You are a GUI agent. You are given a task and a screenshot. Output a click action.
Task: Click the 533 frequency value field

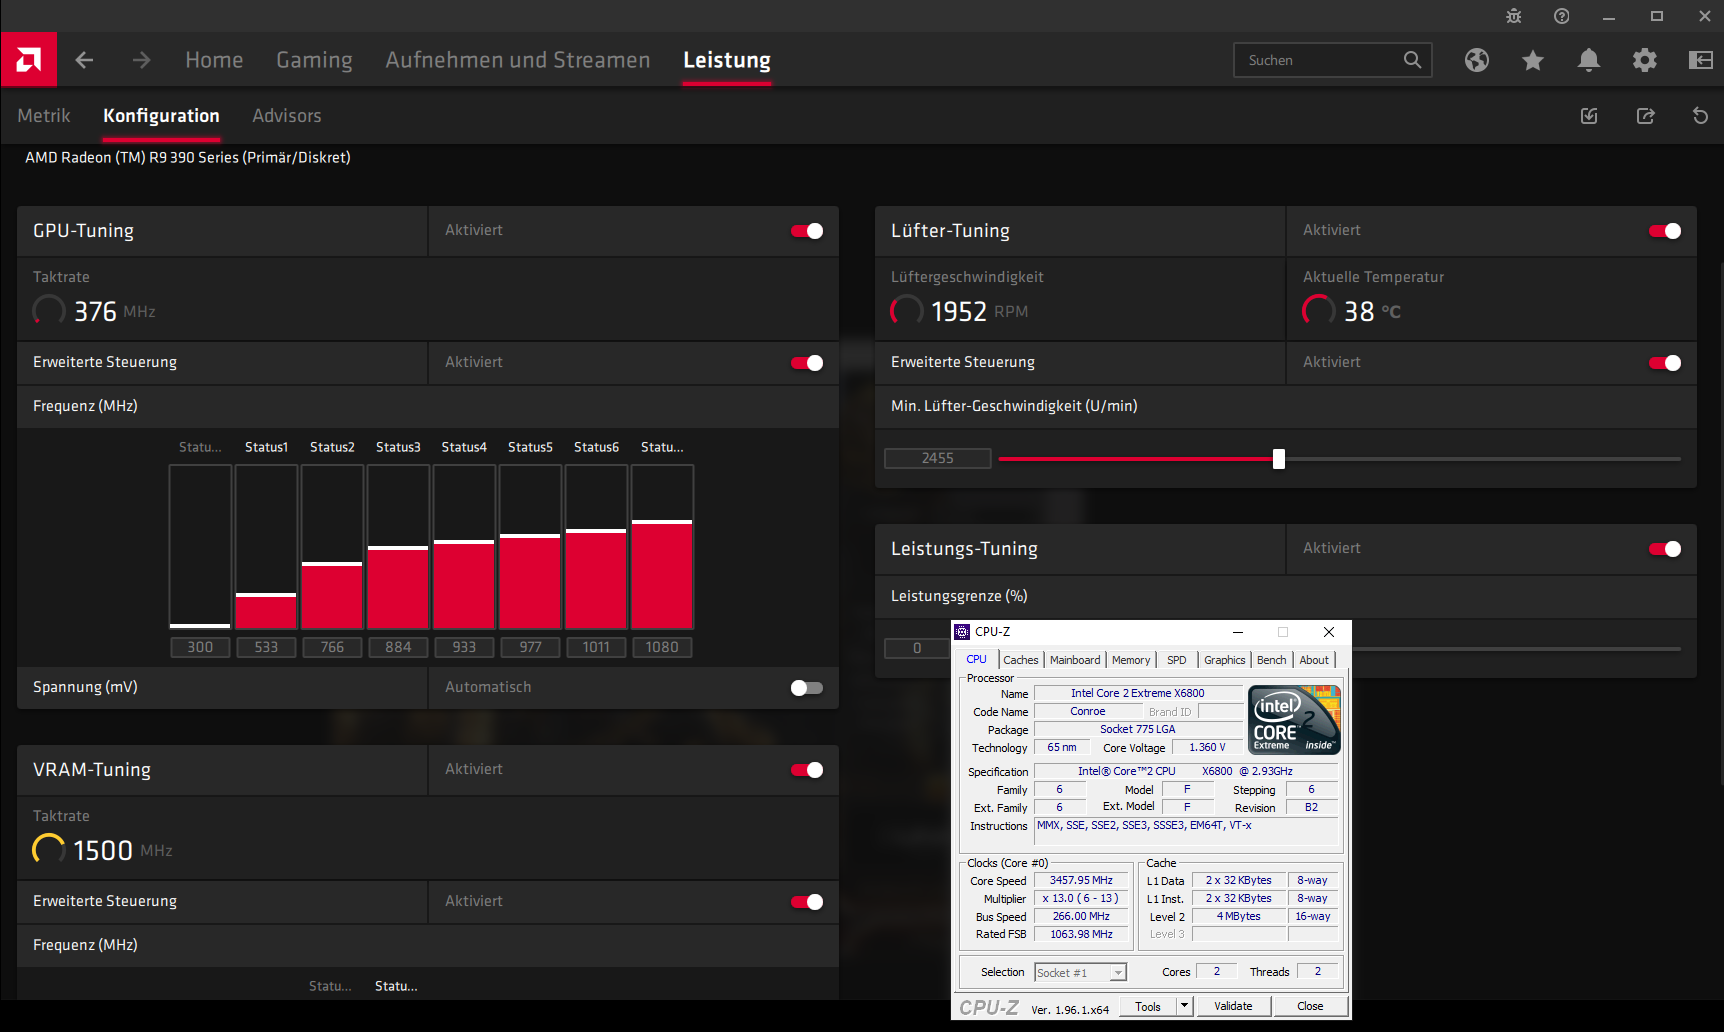coord(266,647)
